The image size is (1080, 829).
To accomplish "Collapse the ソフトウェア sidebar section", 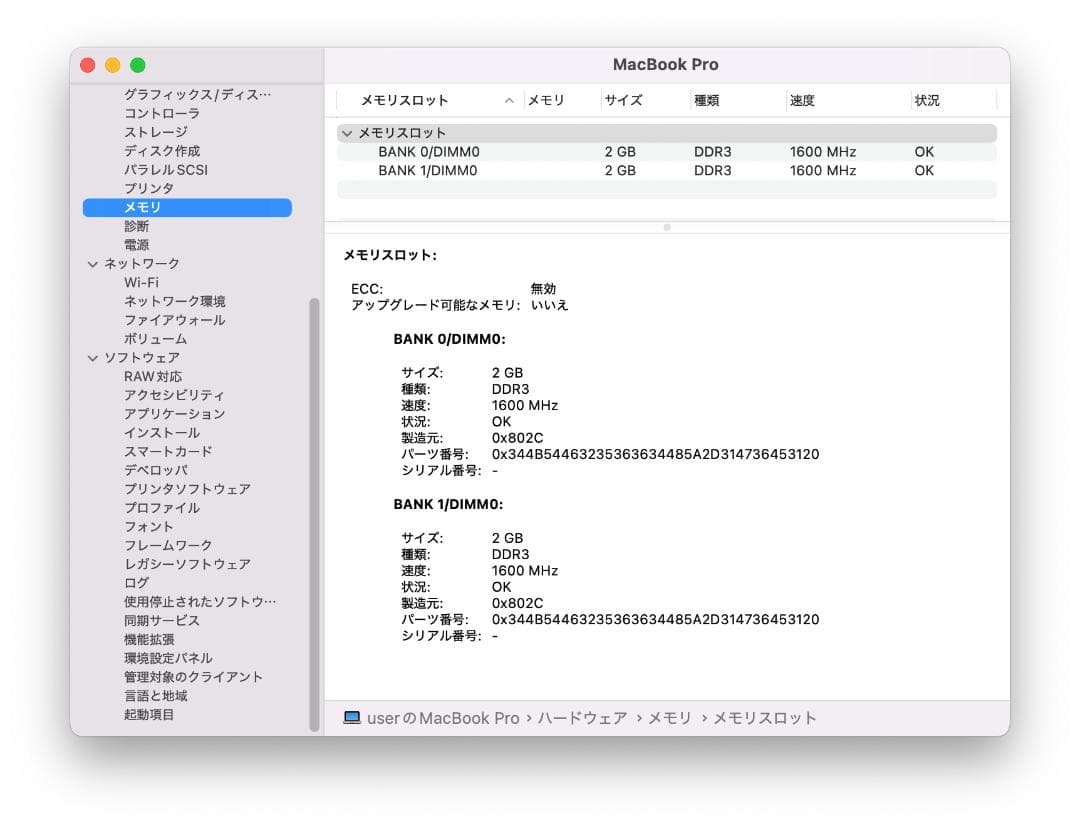I will (93, 358).
